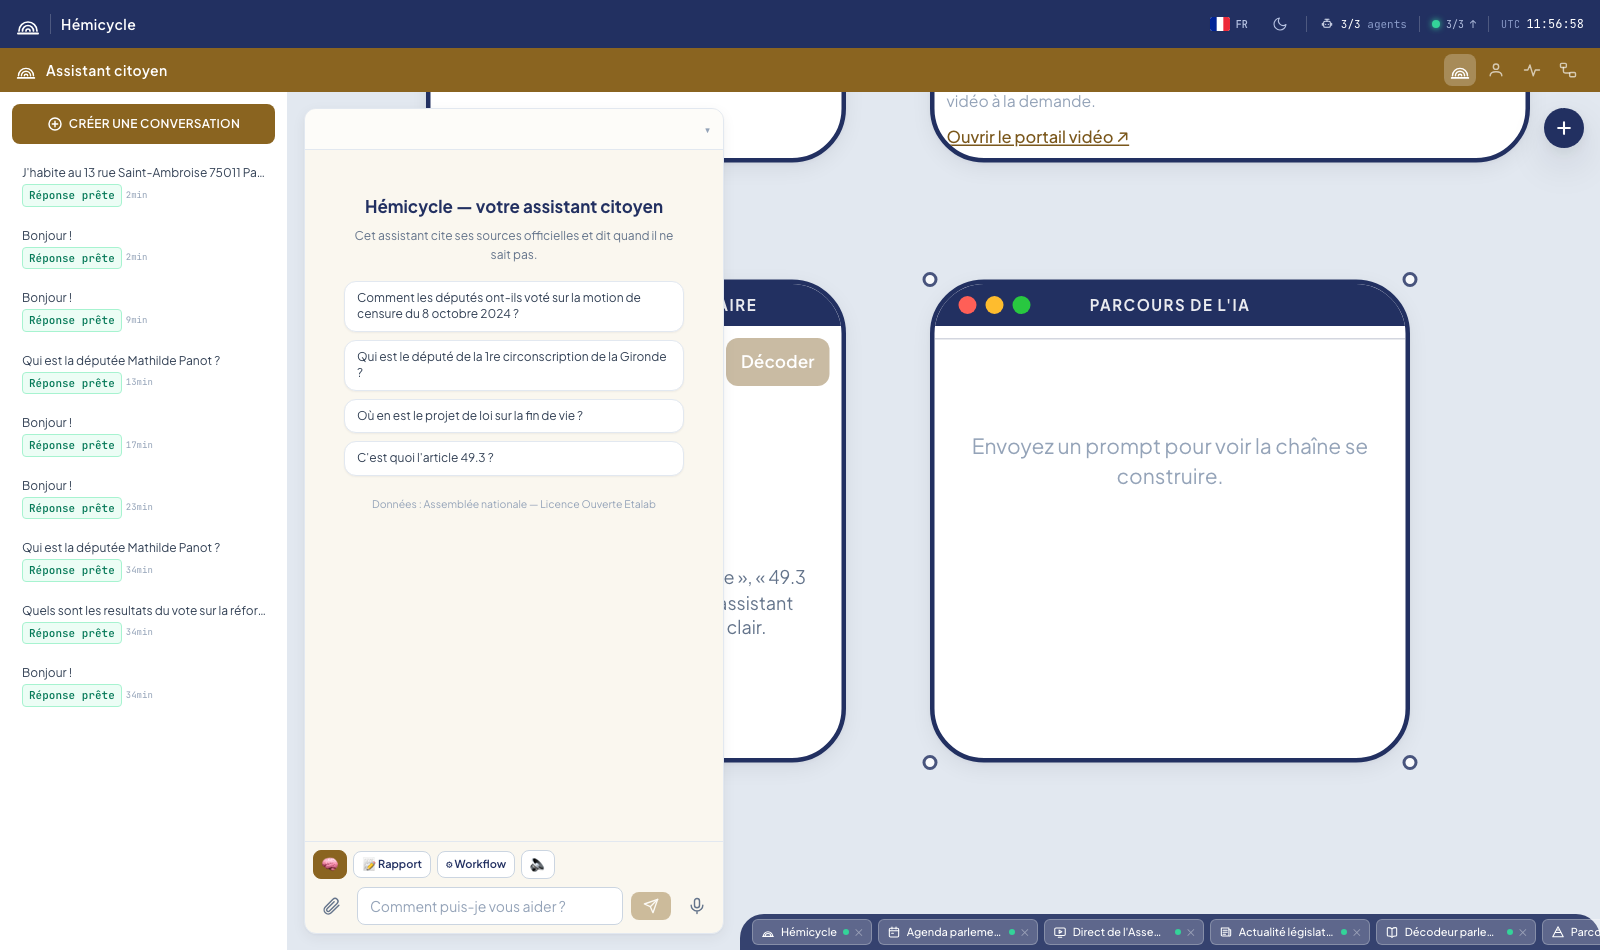Screen dimensions: 1600x950
Task: Open the 3/3 agents status indicator
Action: click(1363, 24)
